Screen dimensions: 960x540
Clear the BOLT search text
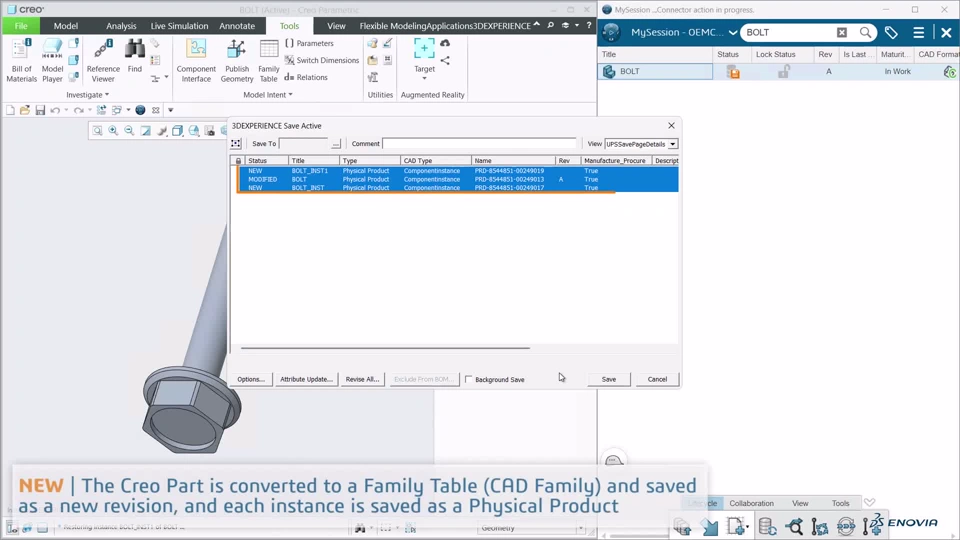pyautogui.click(x=842, y=32)
